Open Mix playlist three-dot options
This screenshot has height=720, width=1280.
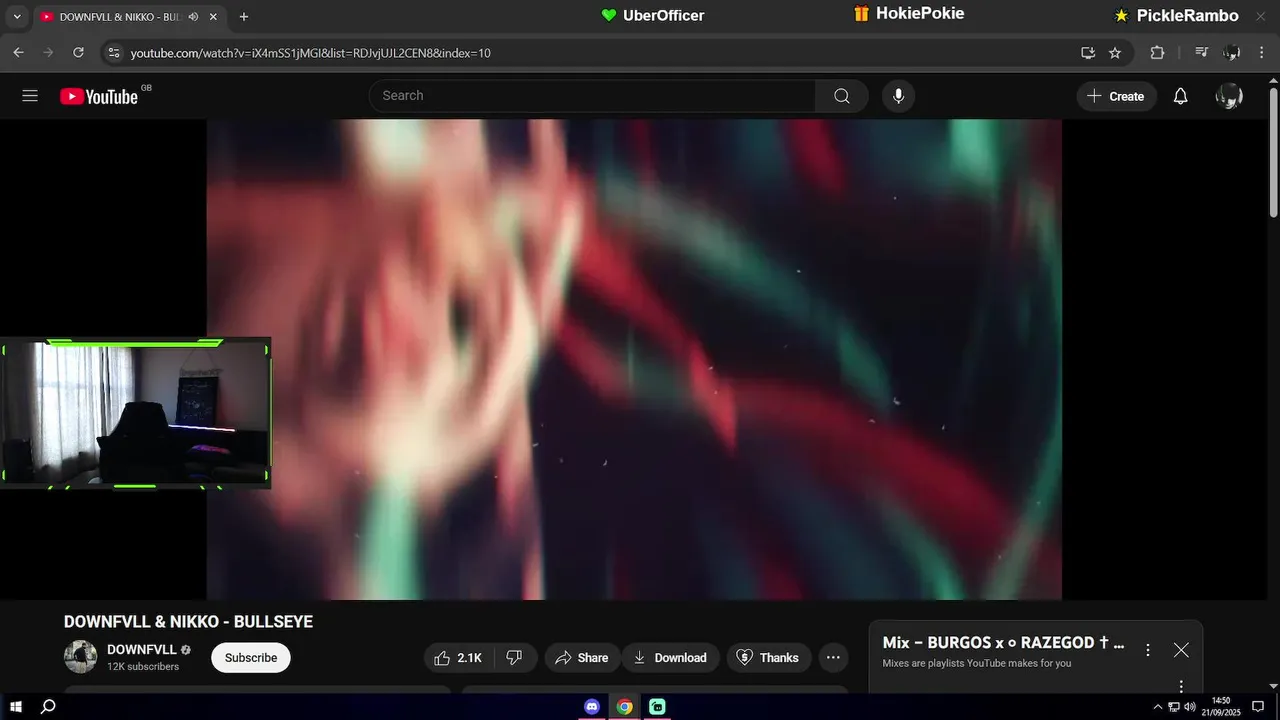point(1148,650)
